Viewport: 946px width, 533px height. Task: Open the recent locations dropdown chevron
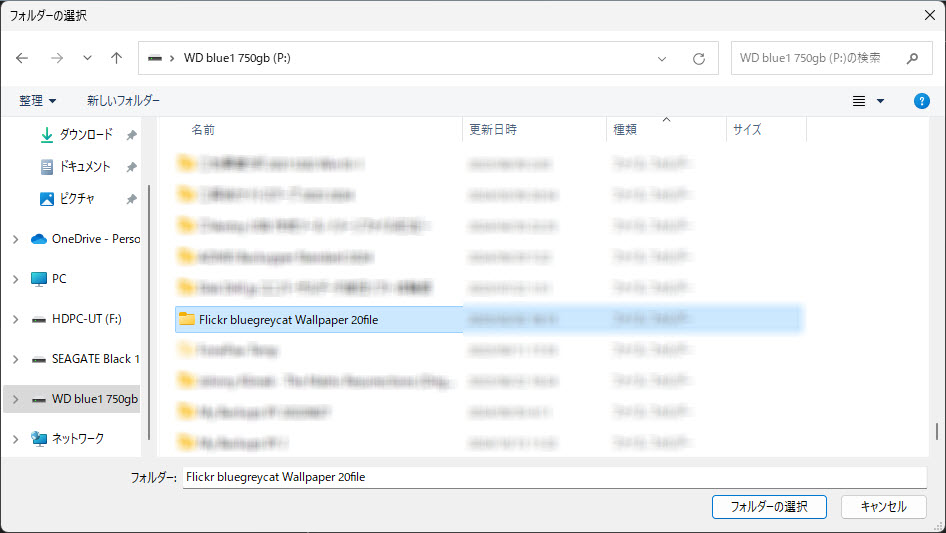tap(87, 58)
